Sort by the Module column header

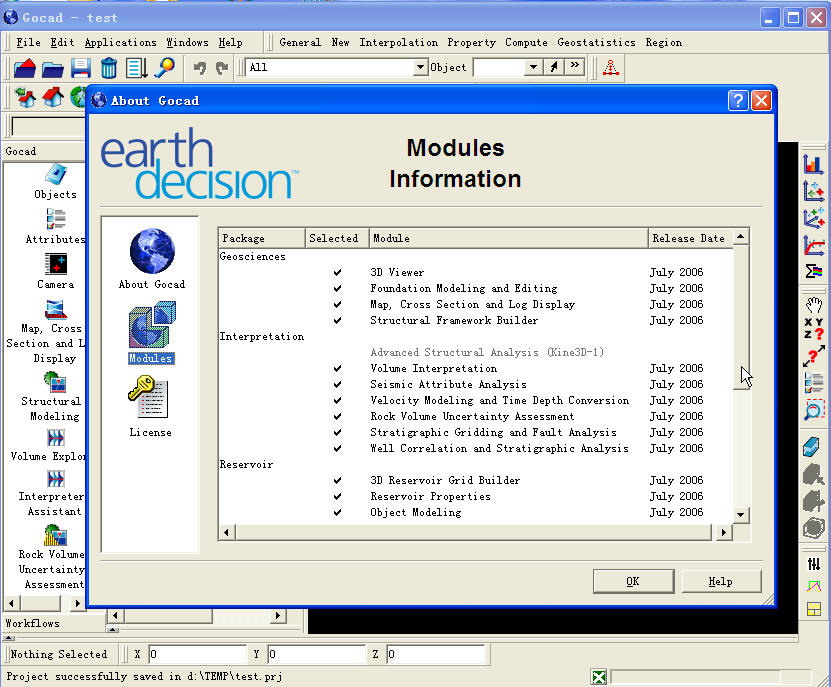tap(508, 239)
